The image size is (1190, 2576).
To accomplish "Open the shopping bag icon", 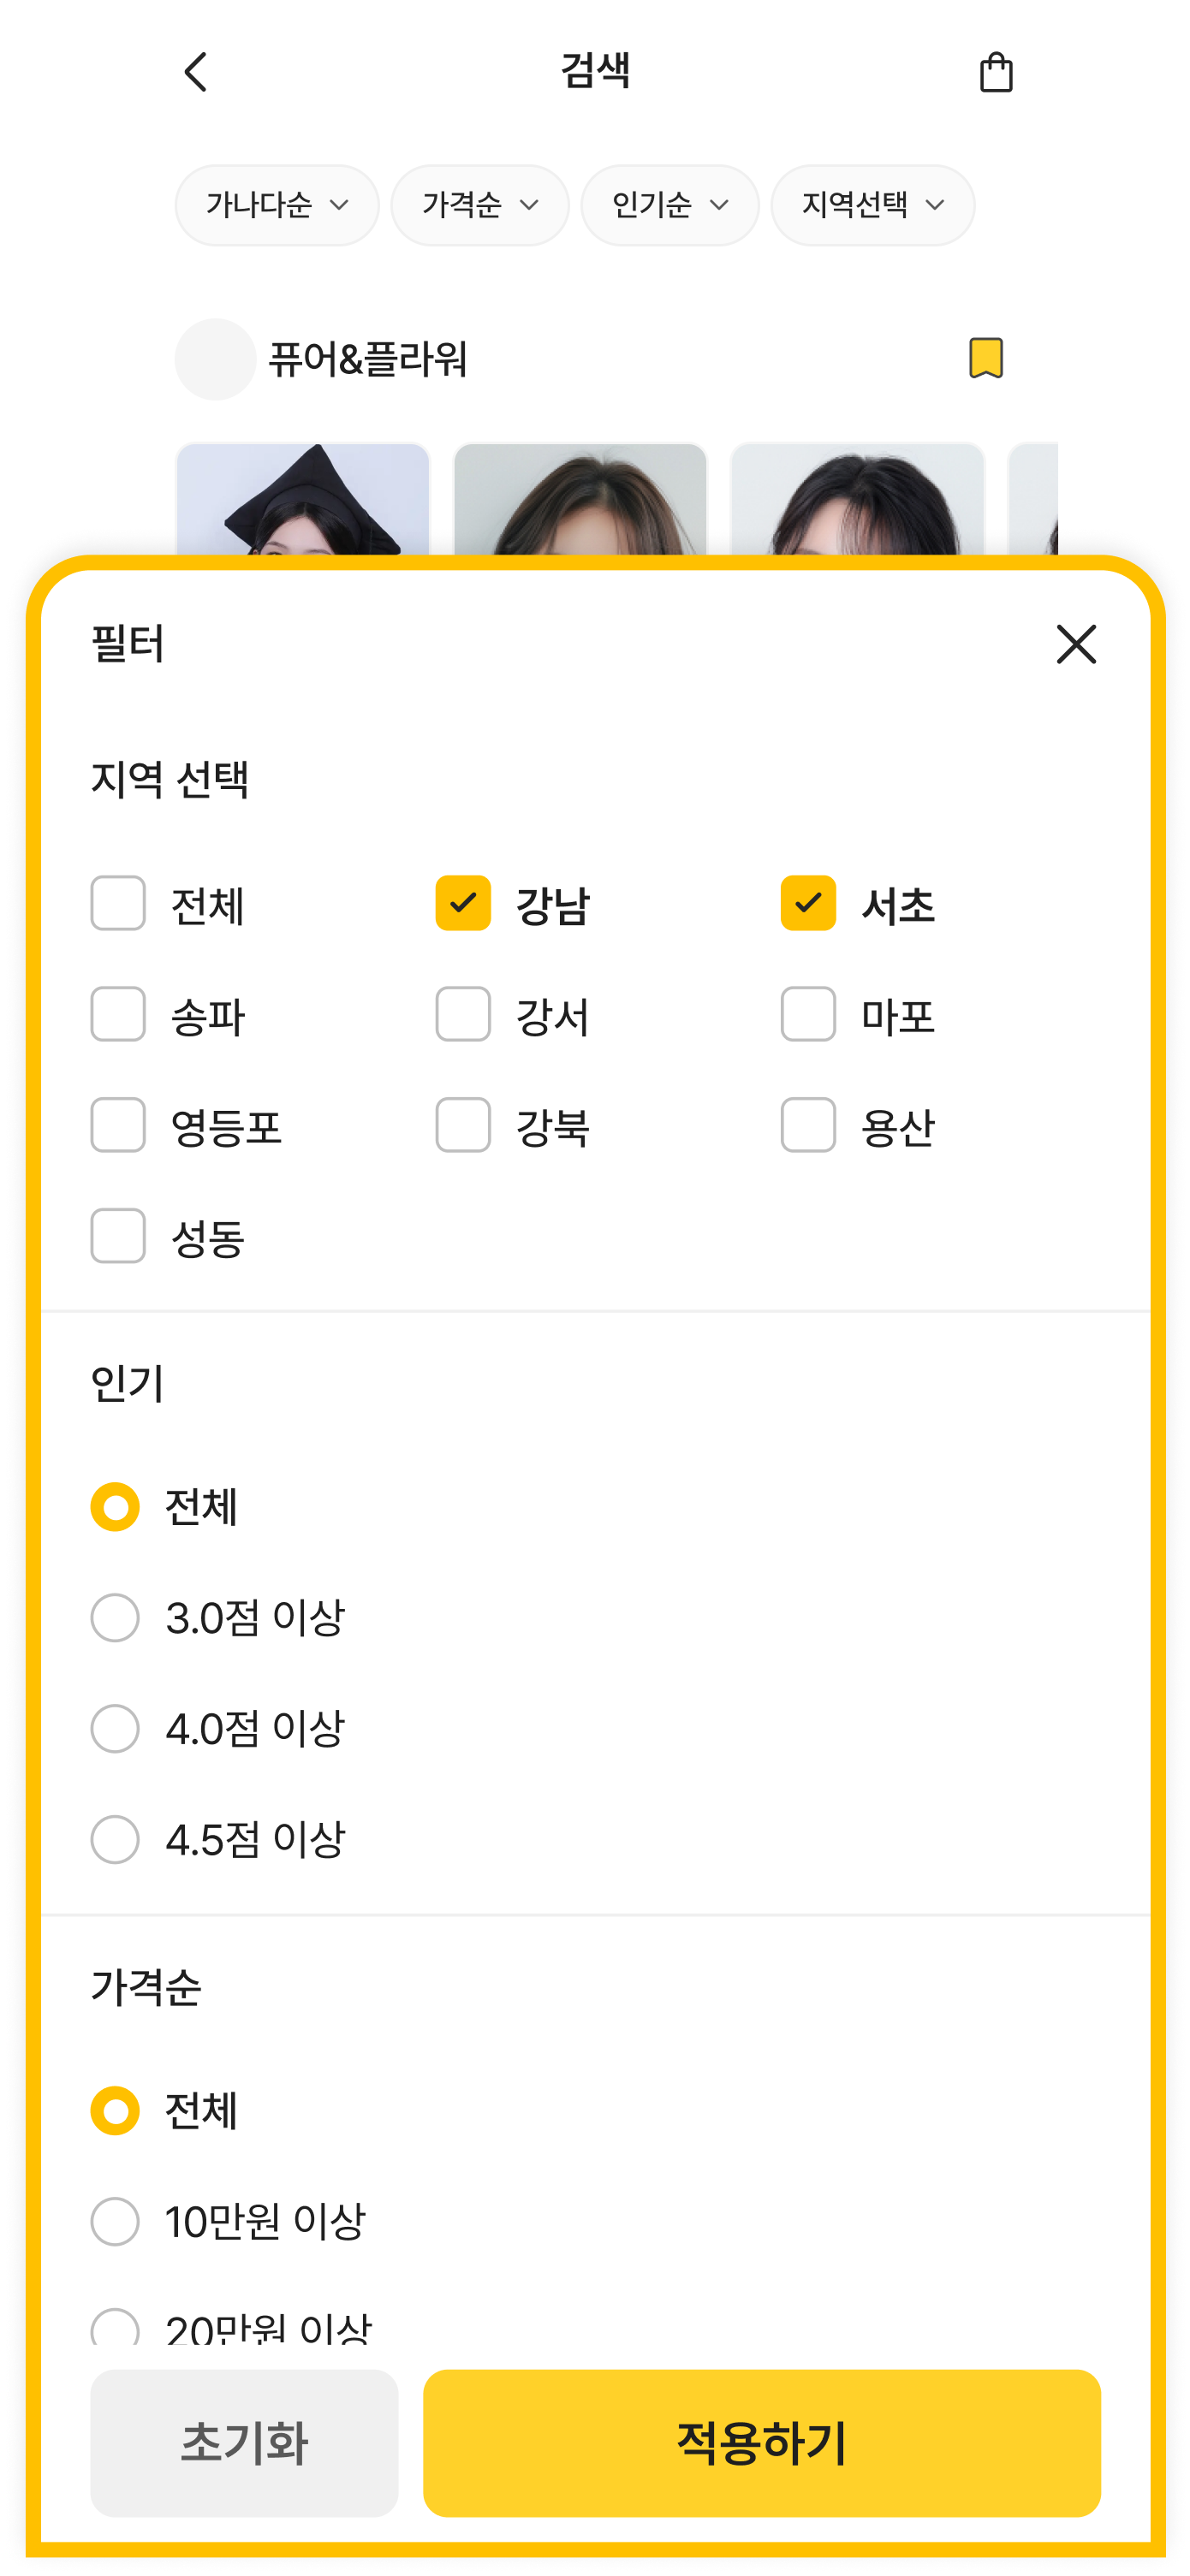I will click(995, 72).
